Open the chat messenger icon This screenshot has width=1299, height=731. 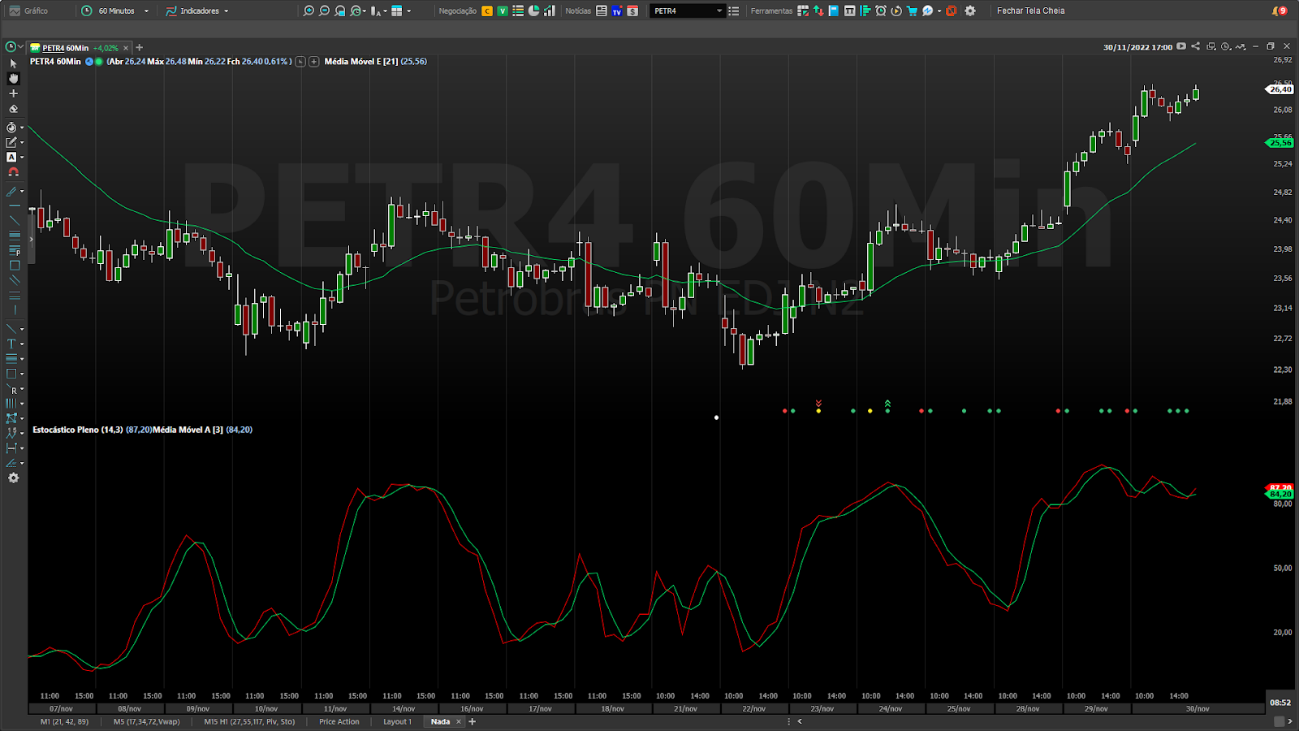tap(927, 11)
